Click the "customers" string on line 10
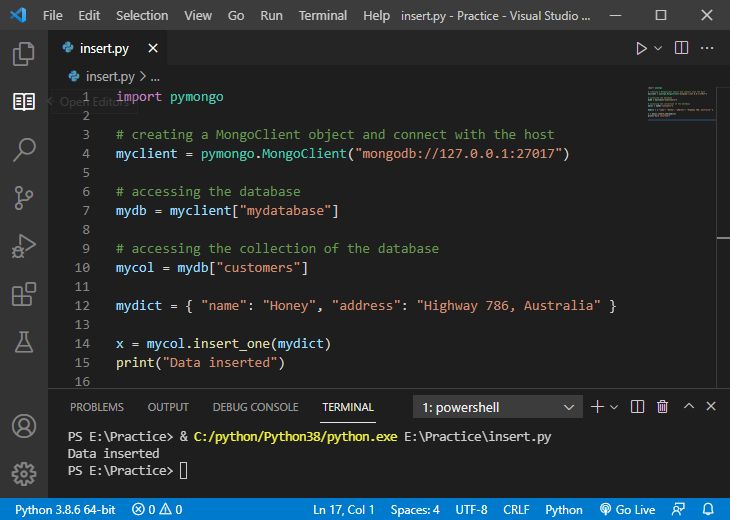Screen dimensions: 730x520 [259, 268]
